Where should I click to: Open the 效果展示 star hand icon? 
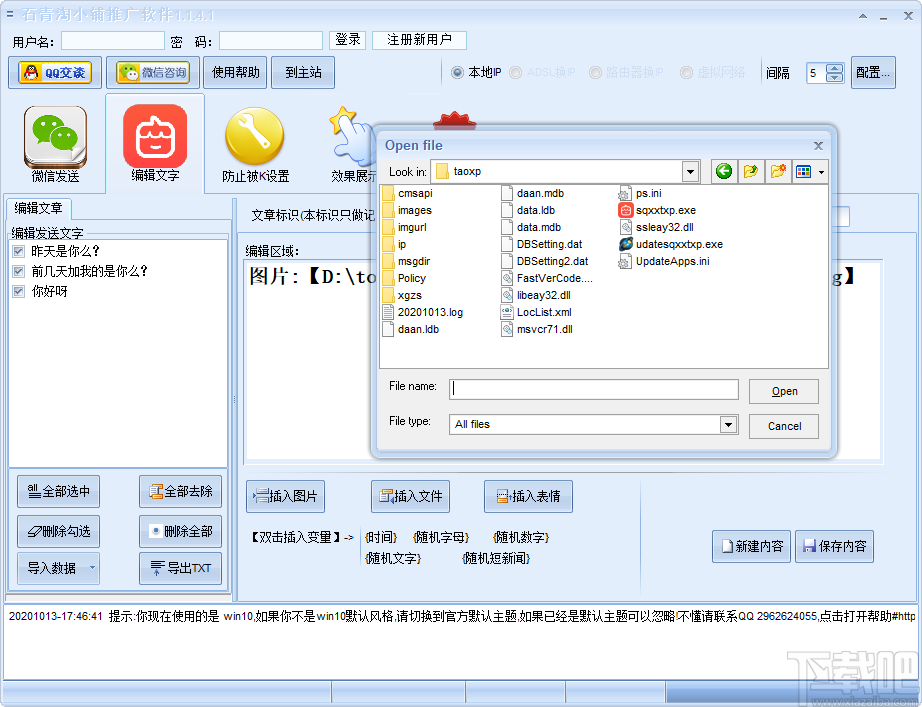point(352,144)
